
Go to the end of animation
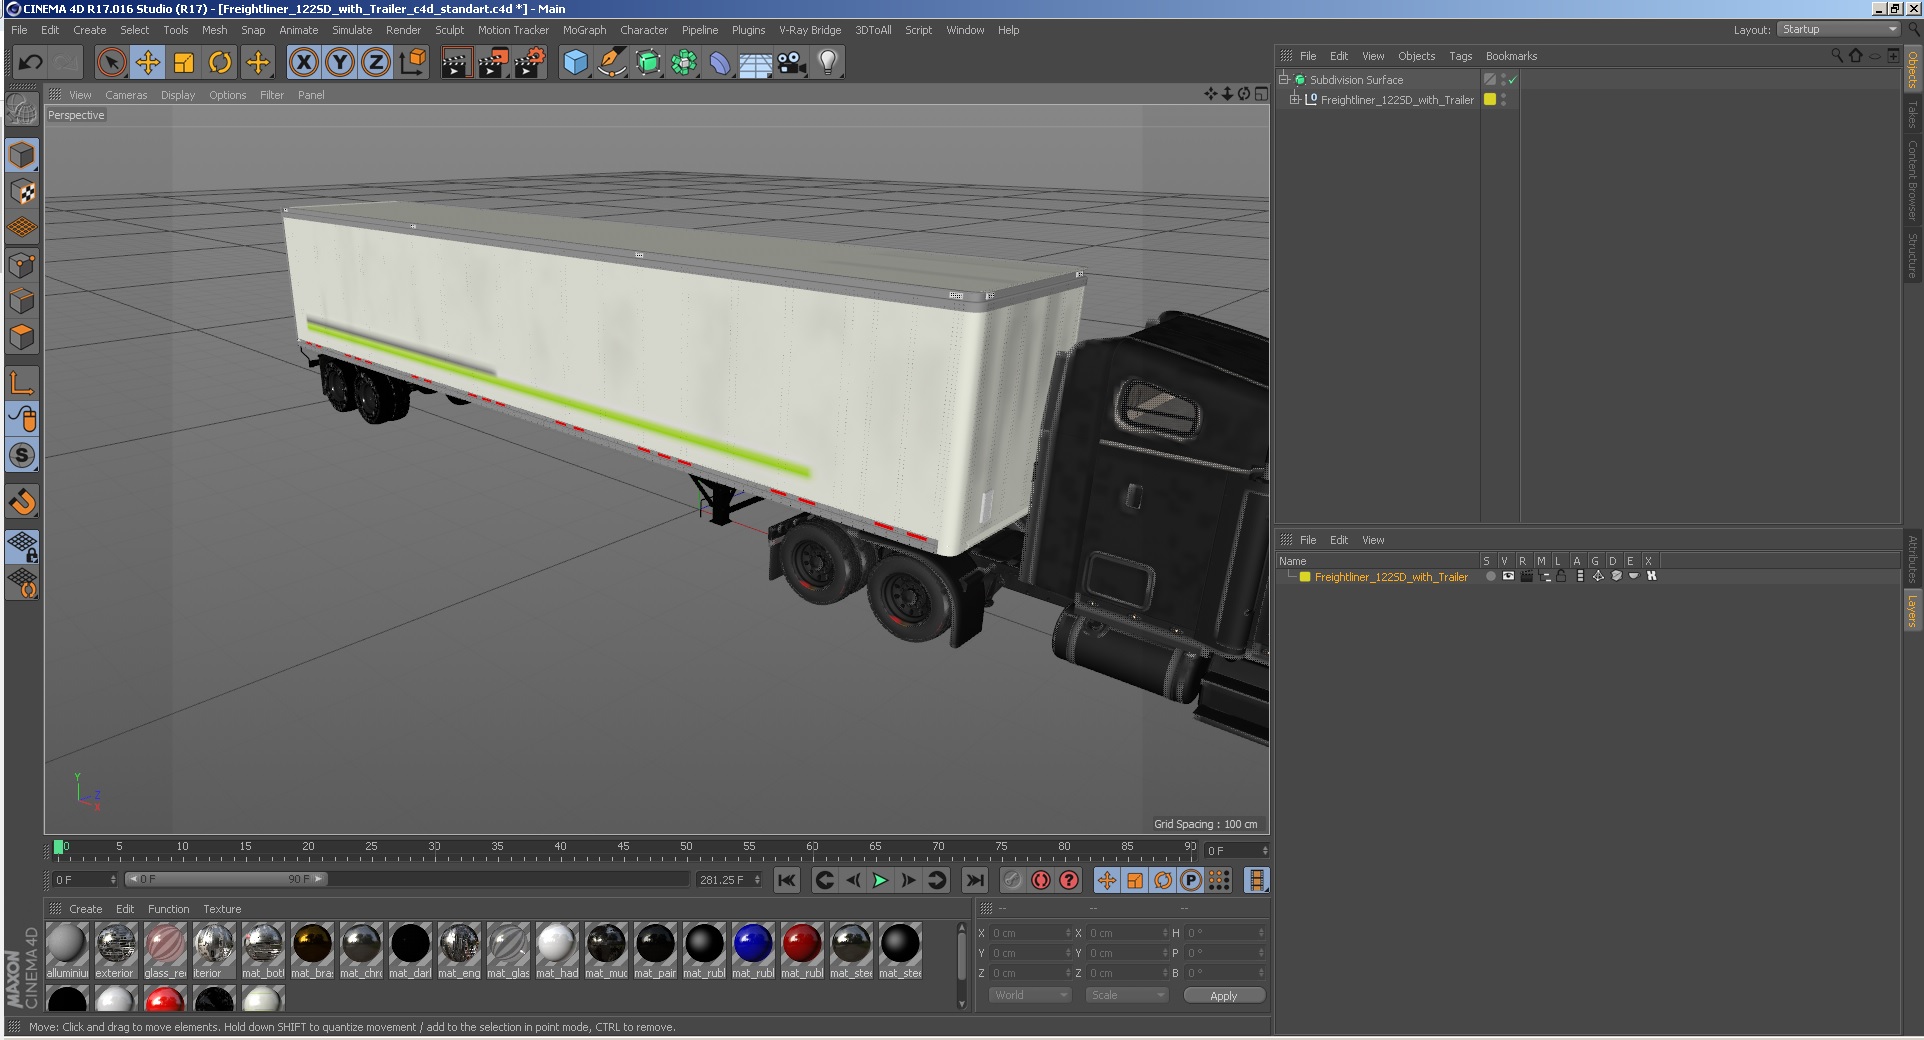pos(974,880)
